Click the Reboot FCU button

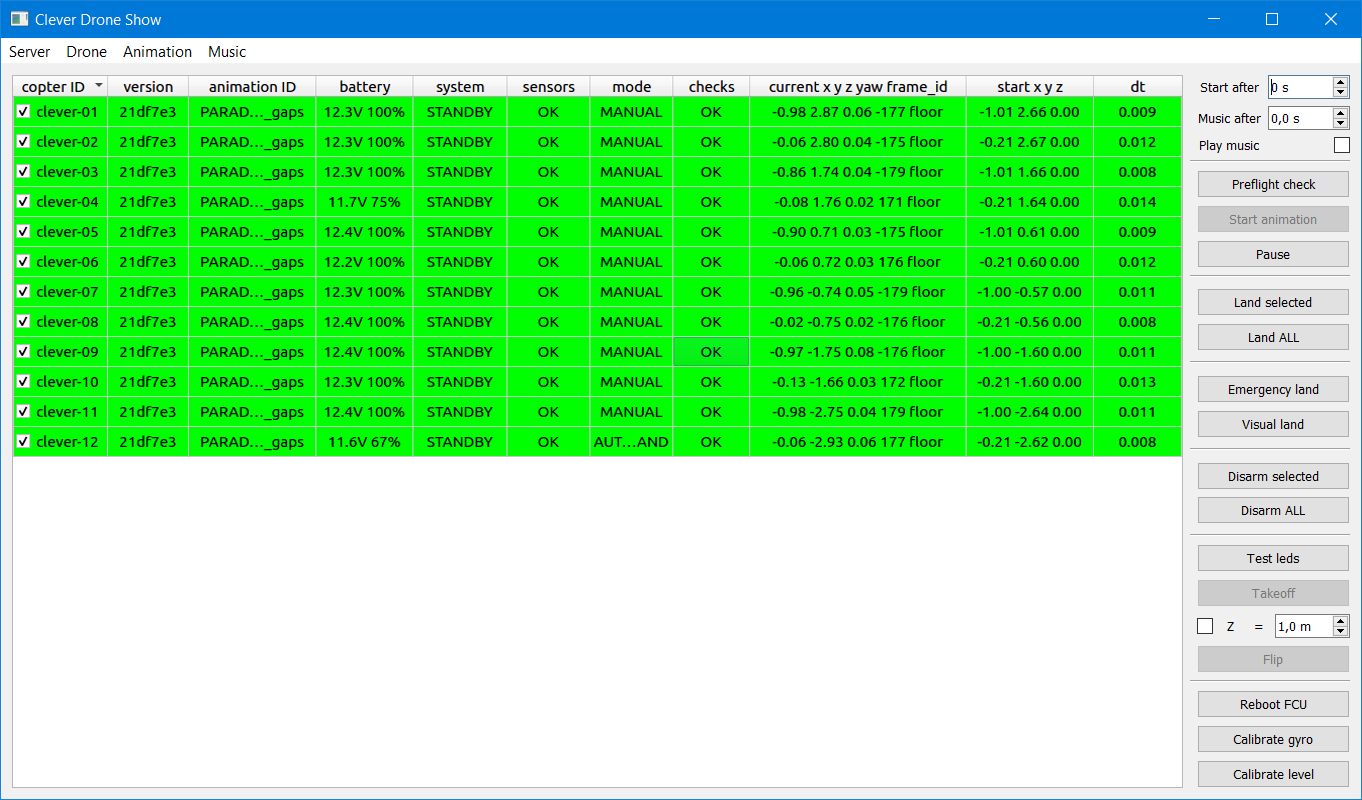pyautogui.click(x=1273, y=704)
